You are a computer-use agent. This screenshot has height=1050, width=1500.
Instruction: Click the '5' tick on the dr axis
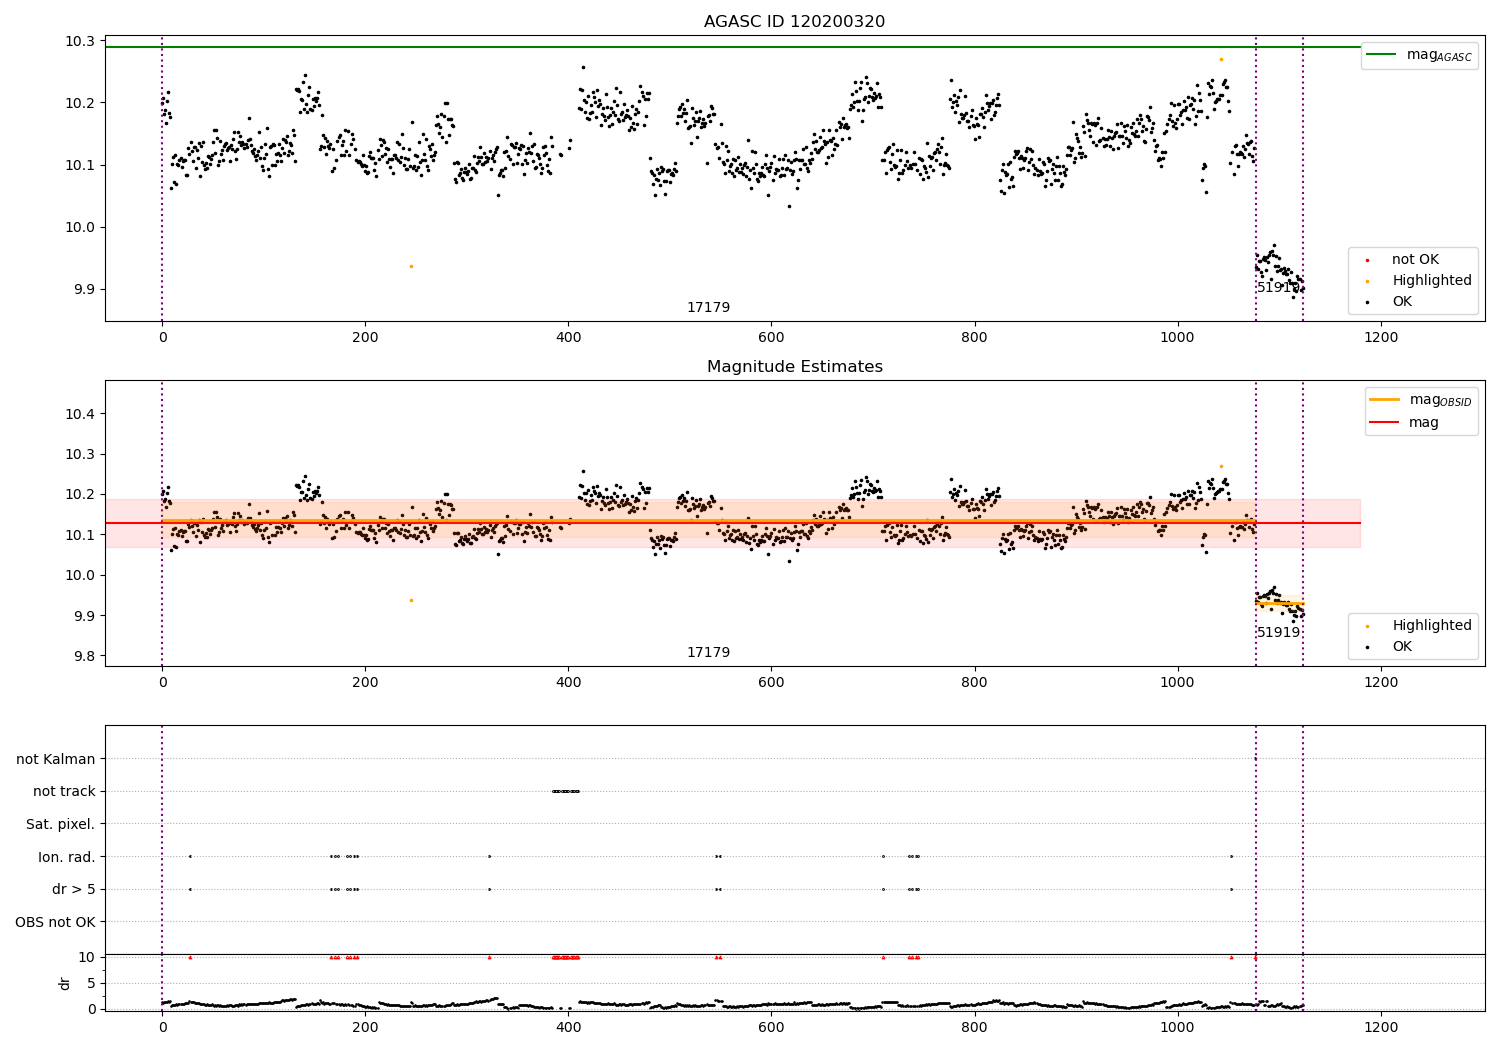tap(91, 984)
